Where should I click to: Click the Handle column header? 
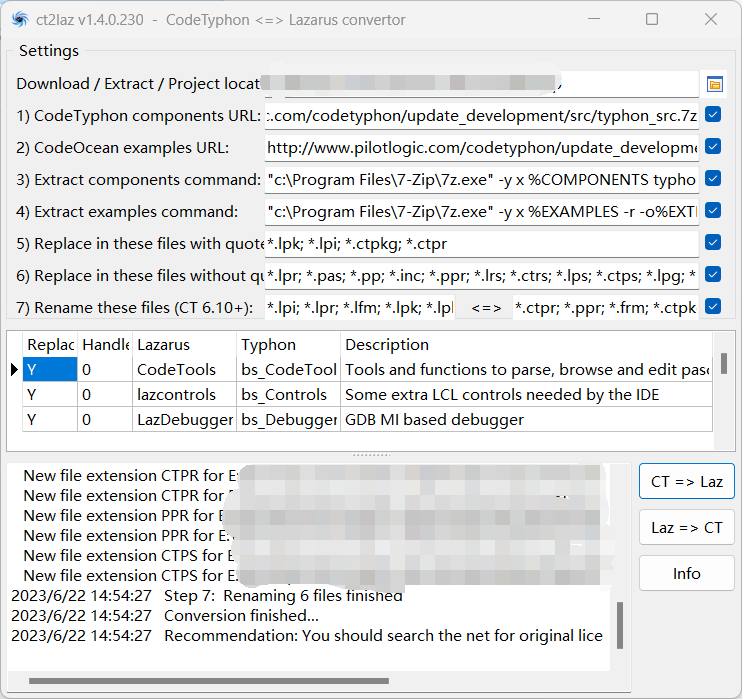(105, 345)
